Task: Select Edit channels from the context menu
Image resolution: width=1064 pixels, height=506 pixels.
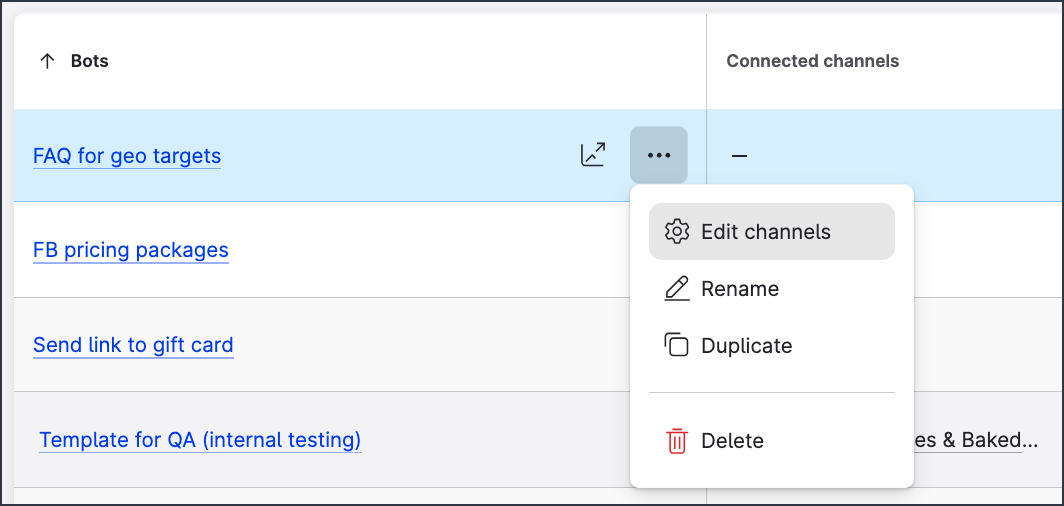Action: click(x=766, y=232)
